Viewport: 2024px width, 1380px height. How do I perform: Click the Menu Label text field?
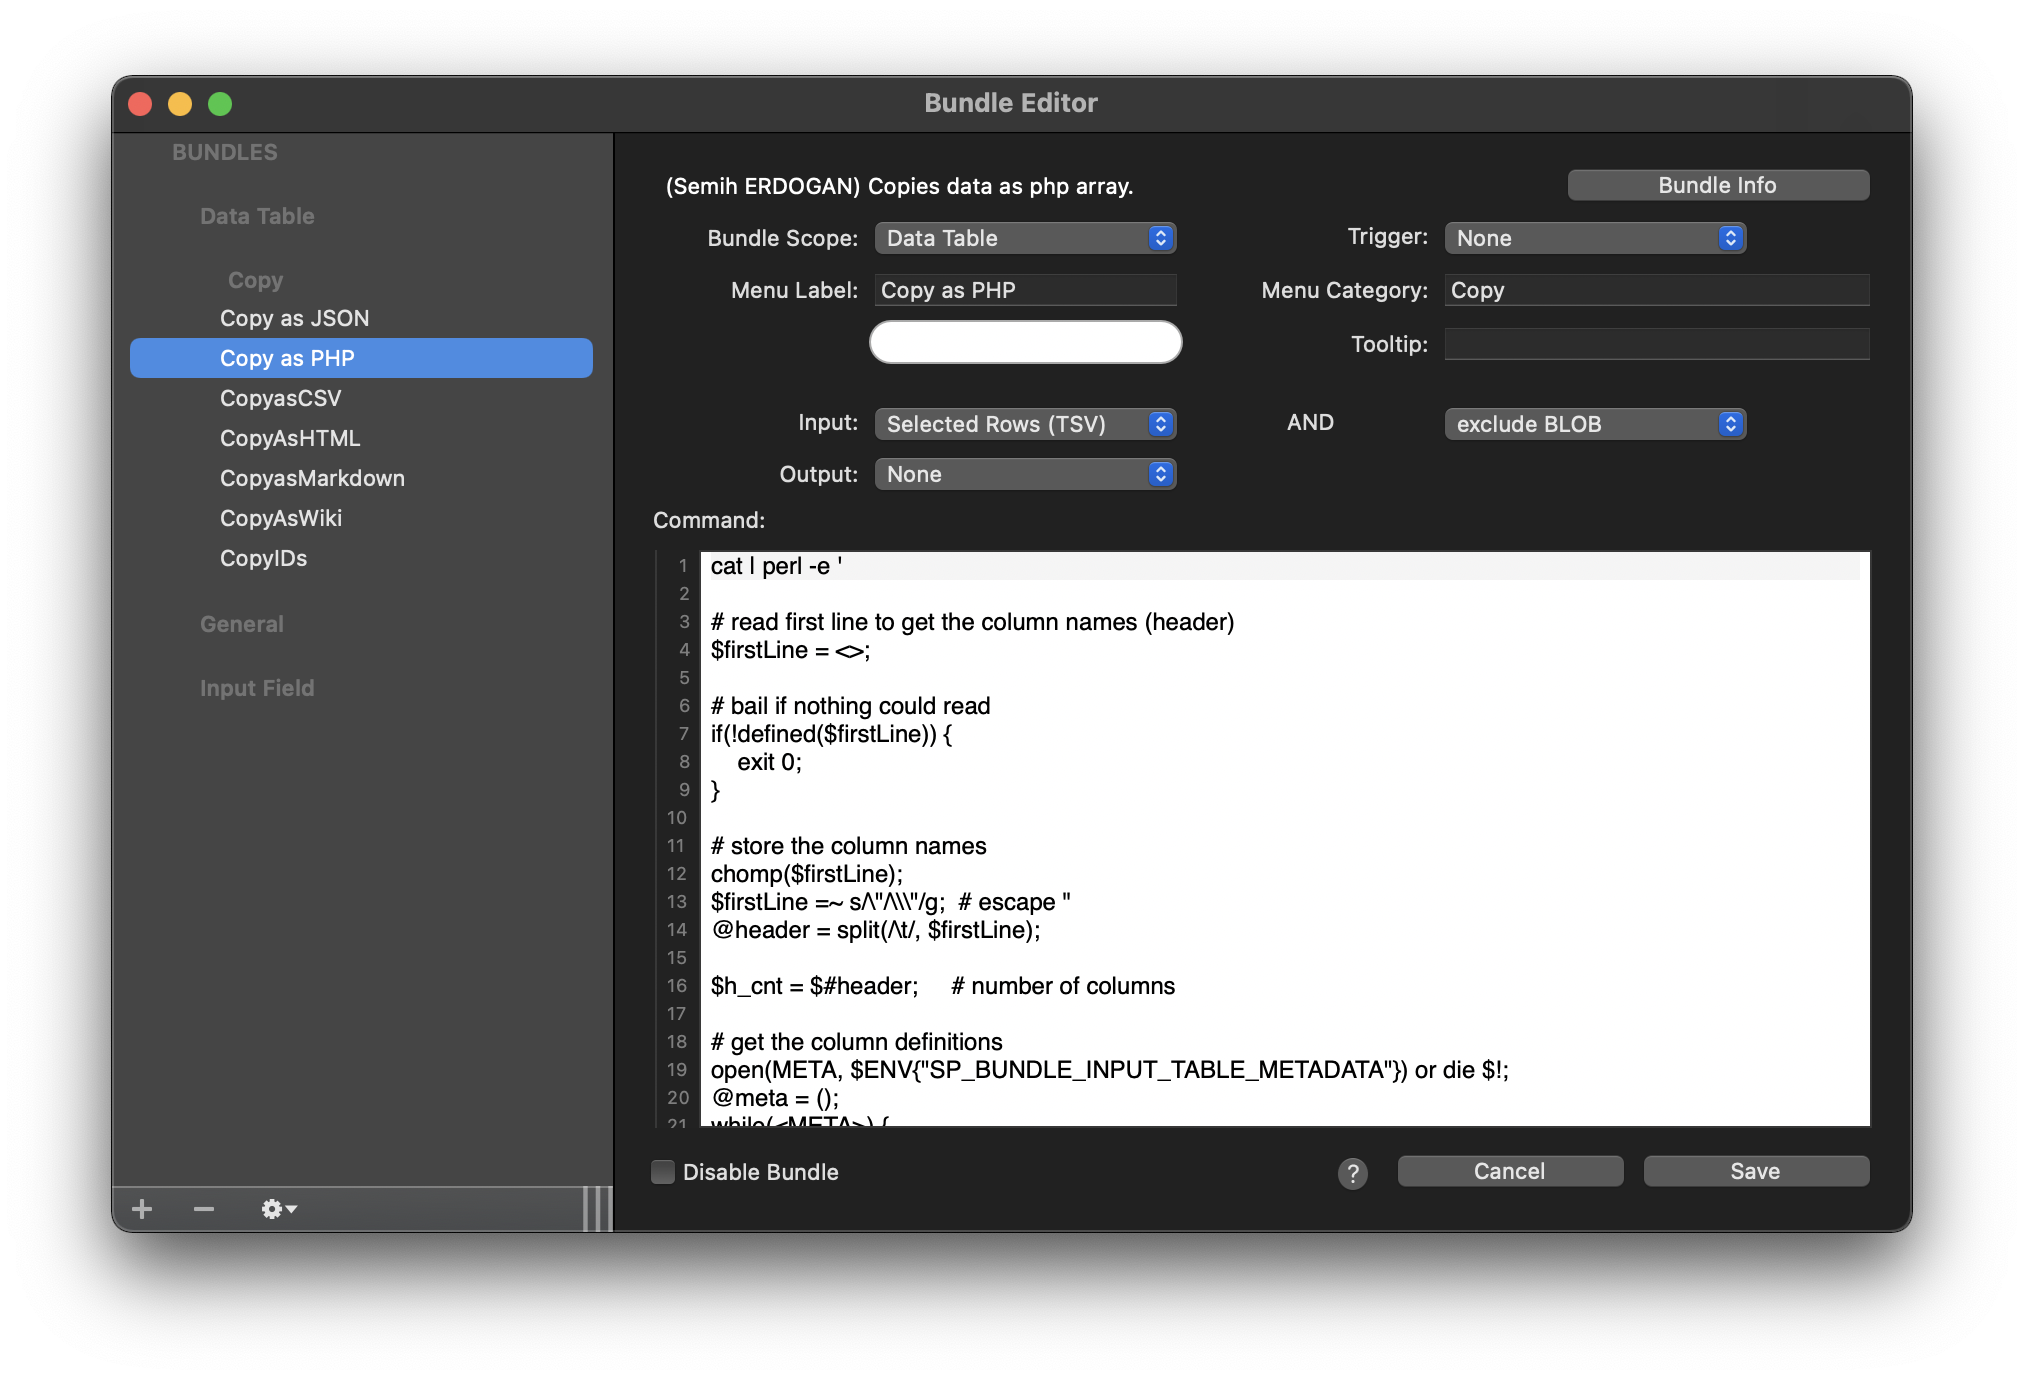pyautogui.click(x=1025, y=290)
